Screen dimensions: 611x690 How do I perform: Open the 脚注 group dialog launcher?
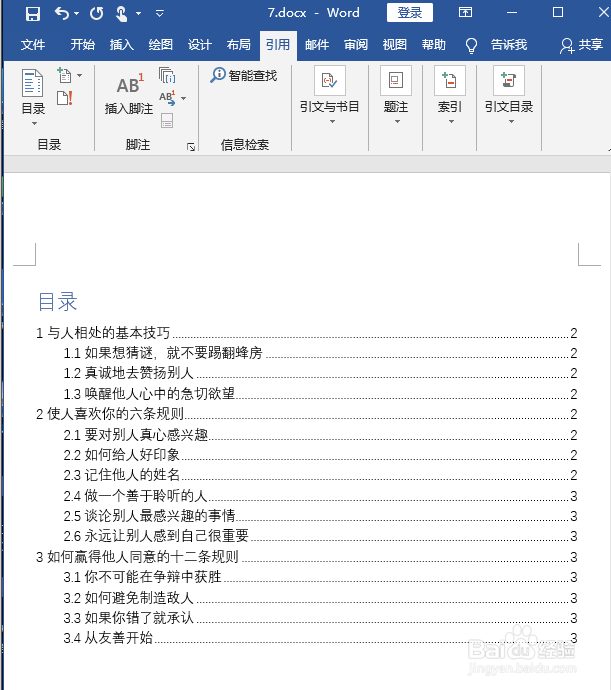(191, 147)
